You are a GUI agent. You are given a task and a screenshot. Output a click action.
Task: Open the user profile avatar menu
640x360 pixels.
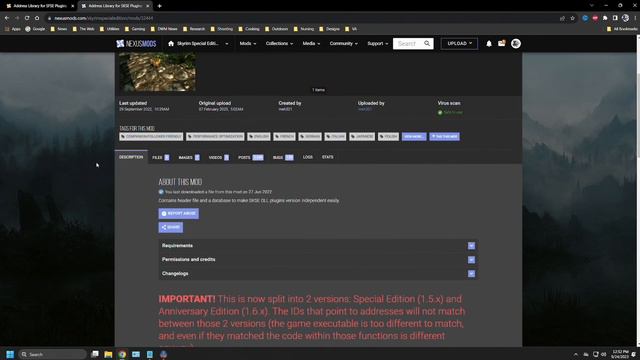[x=516, y=44]
